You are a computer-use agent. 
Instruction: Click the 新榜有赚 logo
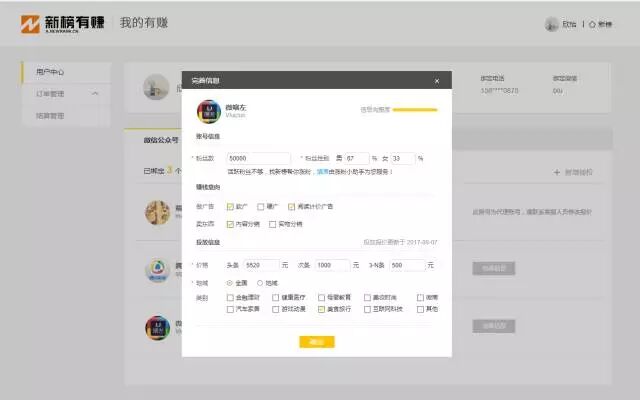62,22
